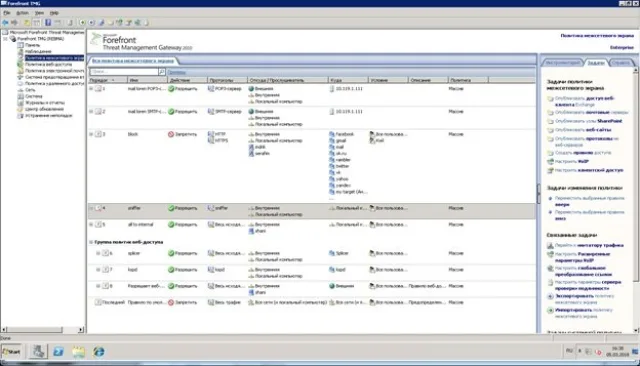
Task: Click the Внешняя globe icon in rule 1
Action: click(251, 89)
